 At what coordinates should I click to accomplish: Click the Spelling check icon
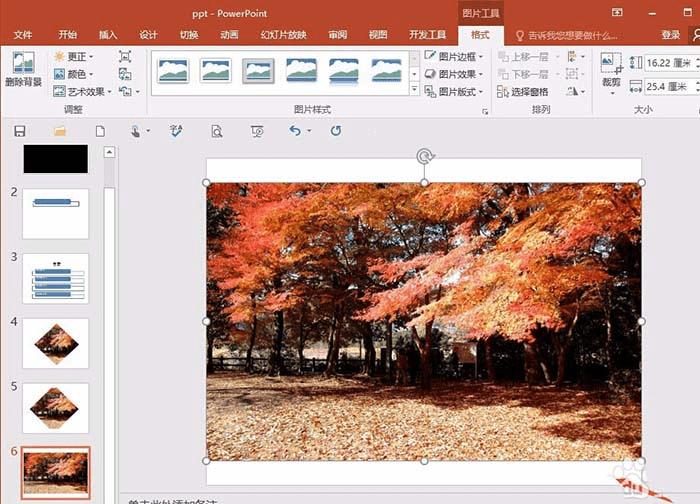click(176, 131)
